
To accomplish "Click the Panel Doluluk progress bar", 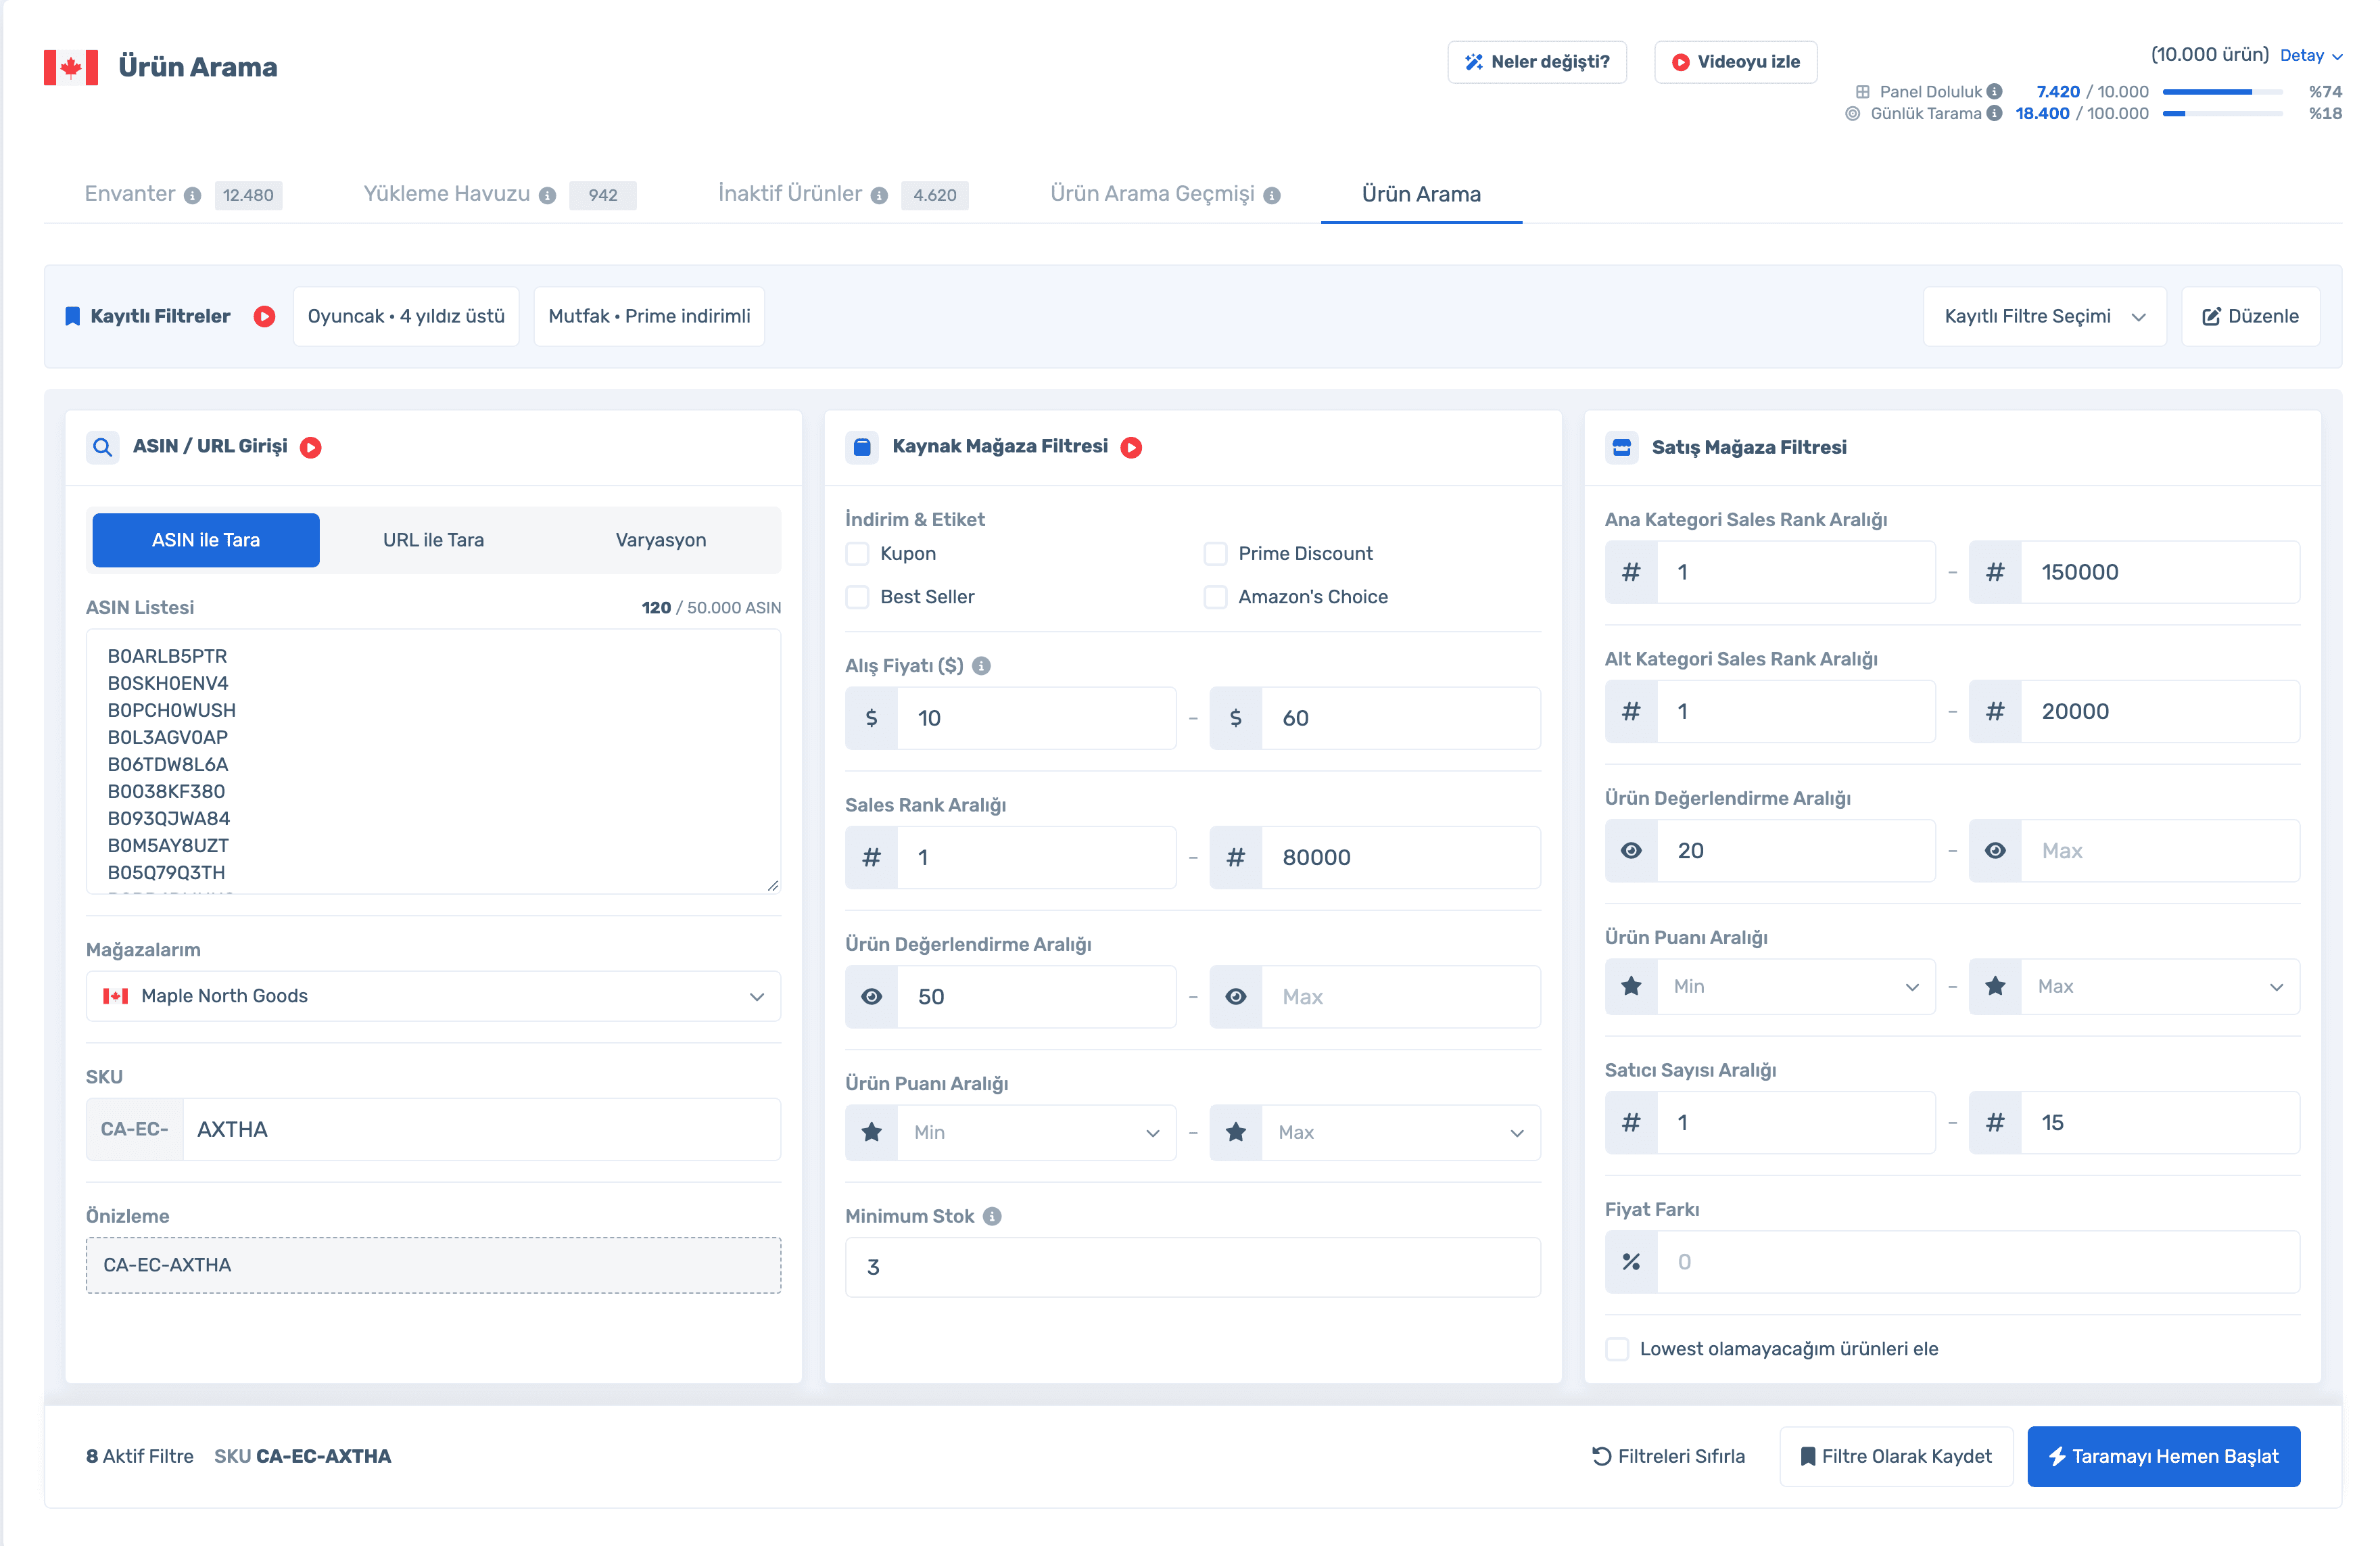I will [x=2222, y=91].
